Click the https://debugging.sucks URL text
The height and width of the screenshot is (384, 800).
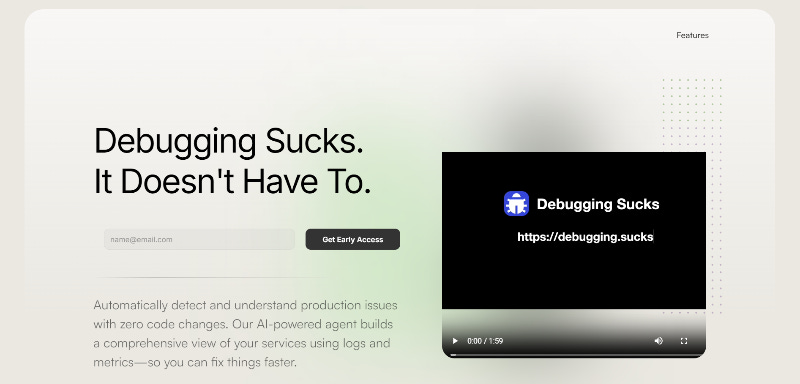click(x=585, y=237)
